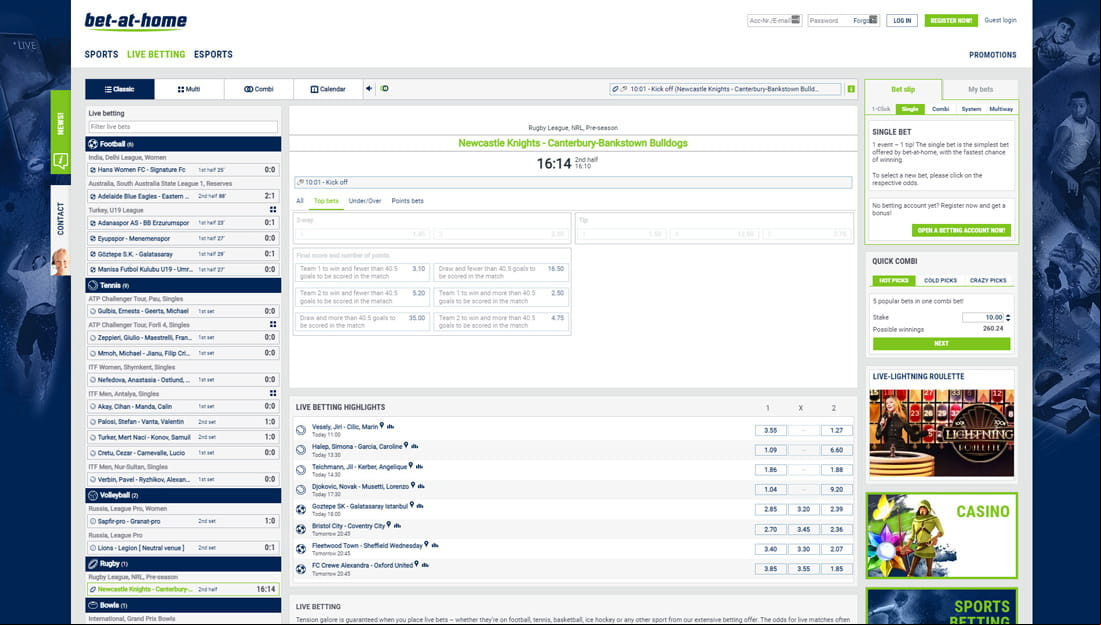Click OPEN A BETTING ACCOUNT NOW! button
1101x625 pixels.
point(961,230)
